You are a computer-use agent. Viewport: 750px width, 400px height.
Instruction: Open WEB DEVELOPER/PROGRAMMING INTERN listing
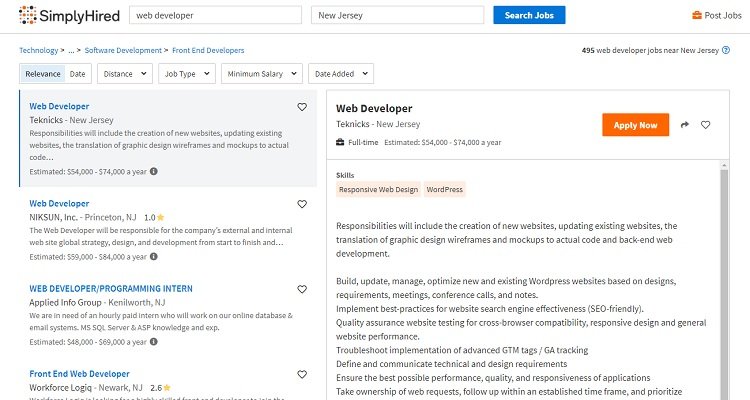pos(111,289)
